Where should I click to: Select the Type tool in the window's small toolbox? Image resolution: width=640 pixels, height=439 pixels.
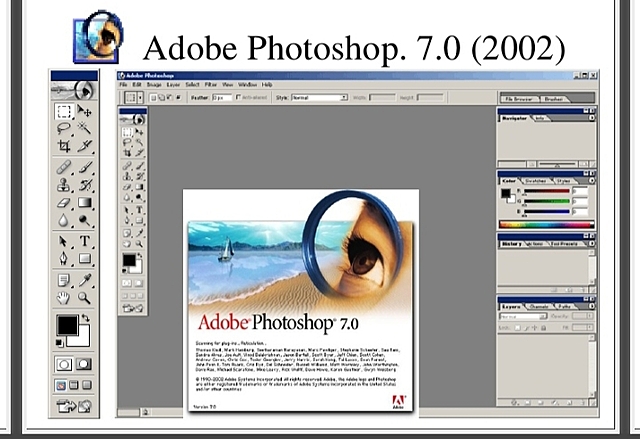tap(139, 210)
